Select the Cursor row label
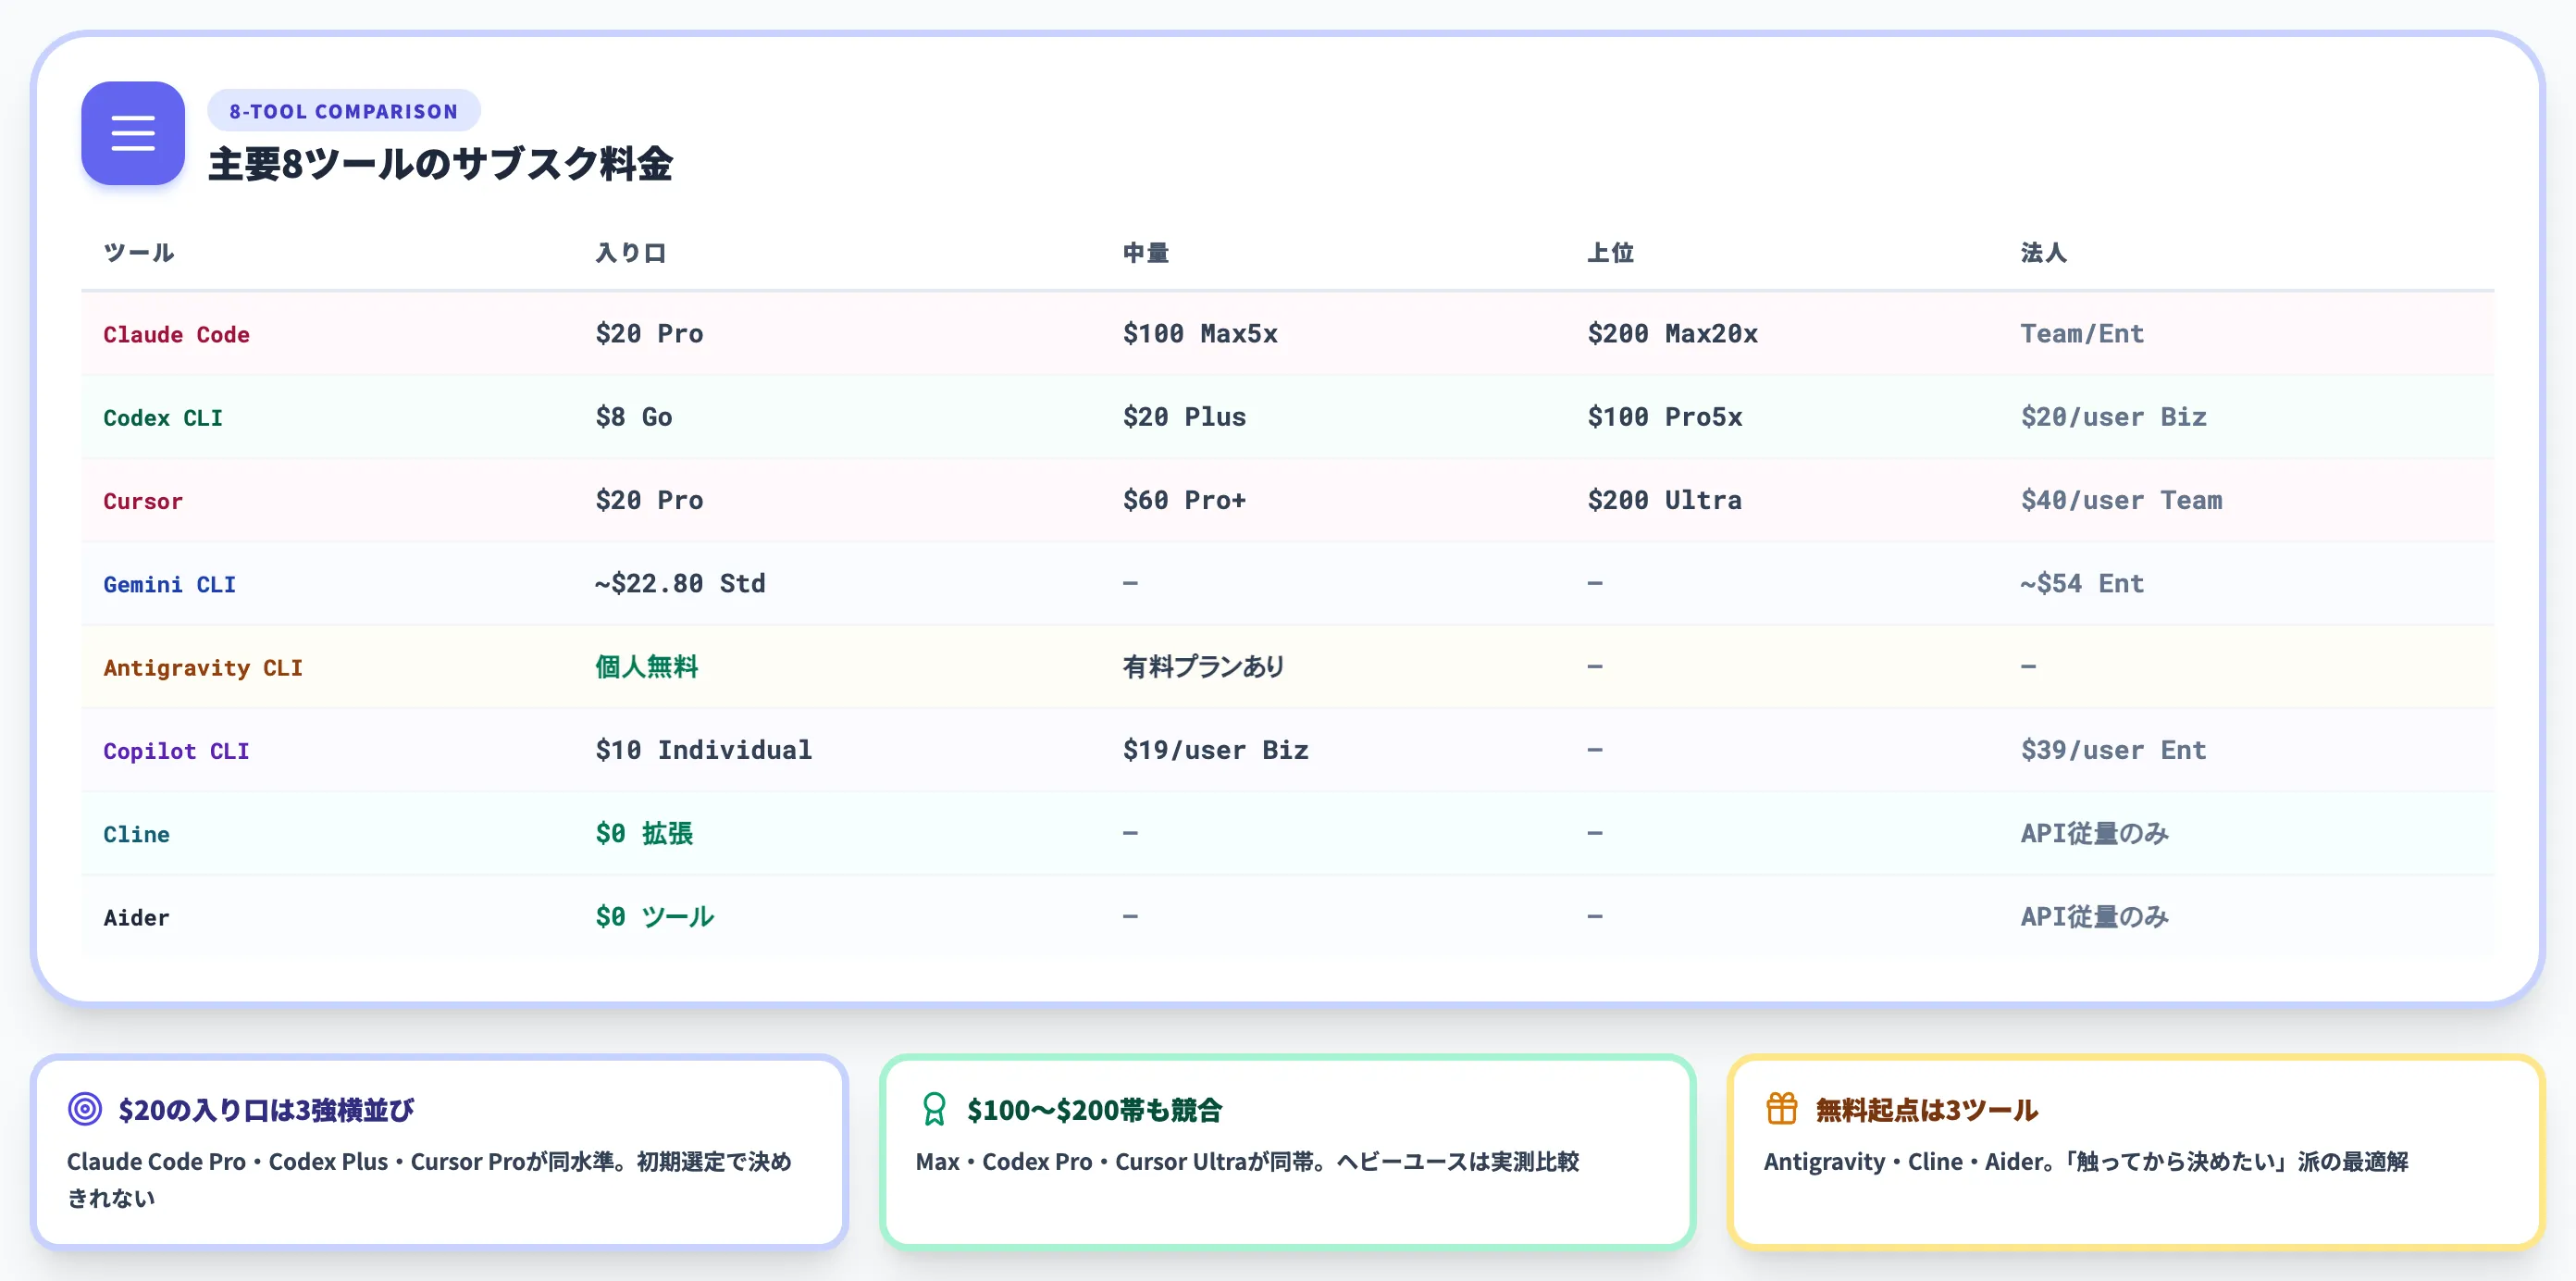This screenshot has height=1281, width=2576. click(143, 501)
